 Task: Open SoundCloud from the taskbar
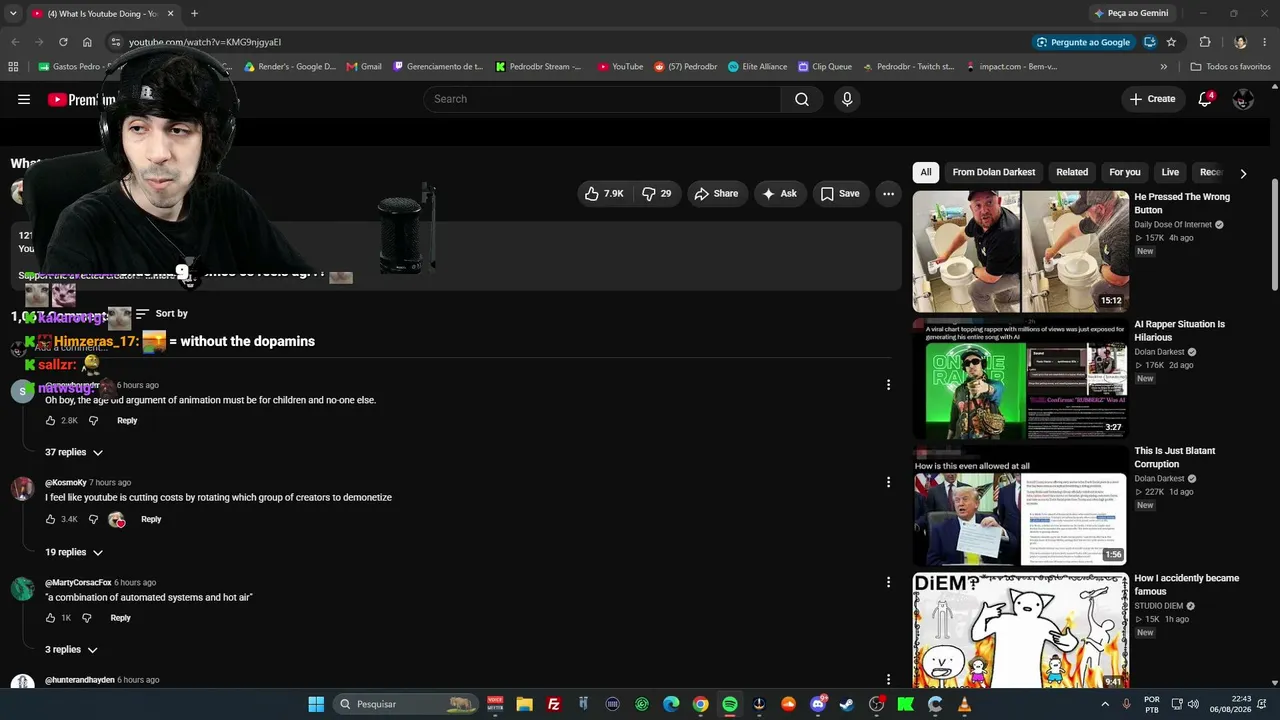point(789,704)
